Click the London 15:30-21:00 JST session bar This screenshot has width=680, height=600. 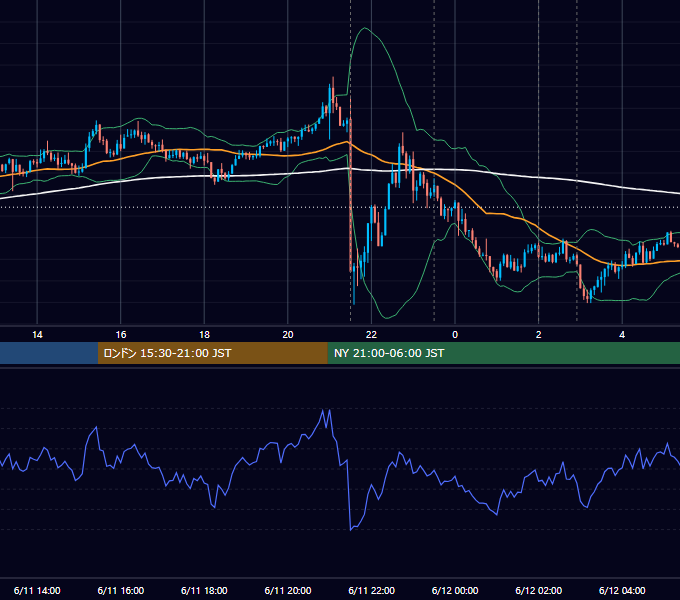coord(212,353)
